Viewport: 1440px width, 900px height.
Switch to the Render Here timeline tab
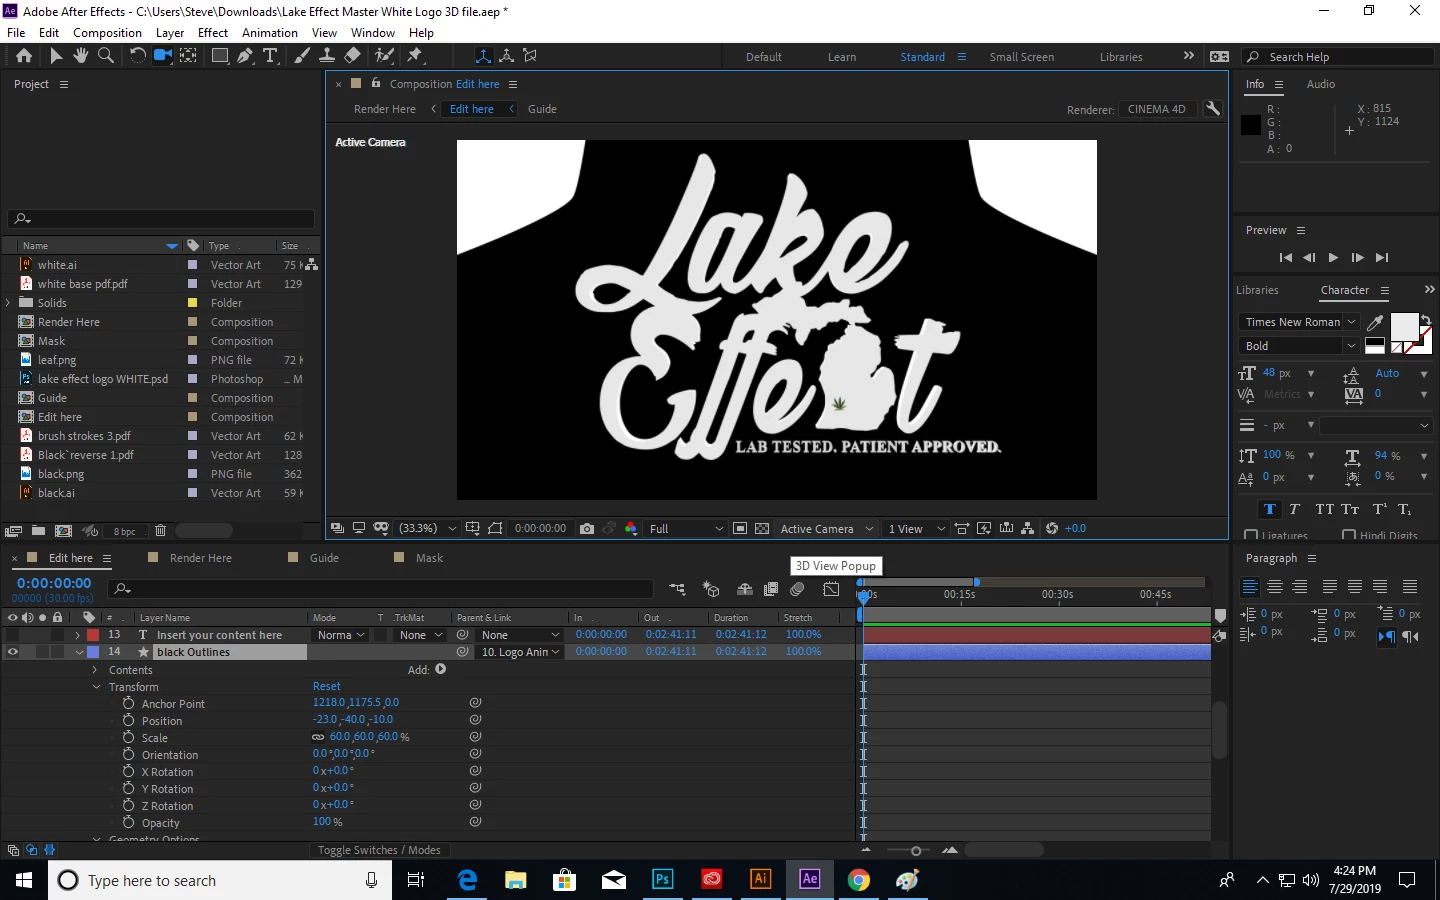coord(200,558)
